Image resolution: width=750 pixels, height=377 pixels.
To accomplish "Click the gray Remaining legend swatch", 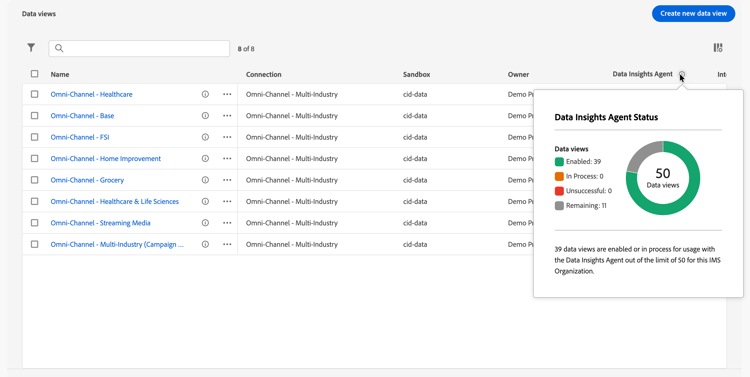I will click(559, 206).
